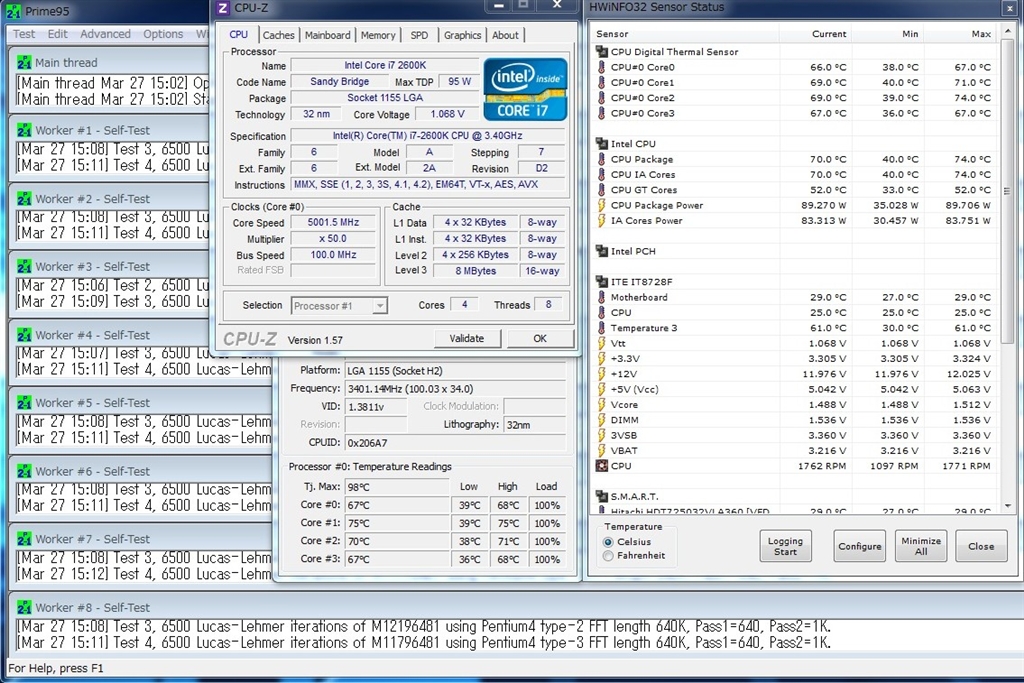Click the VID field showing 1.3811v
1024x683 pixels.
tap(376, 407)
